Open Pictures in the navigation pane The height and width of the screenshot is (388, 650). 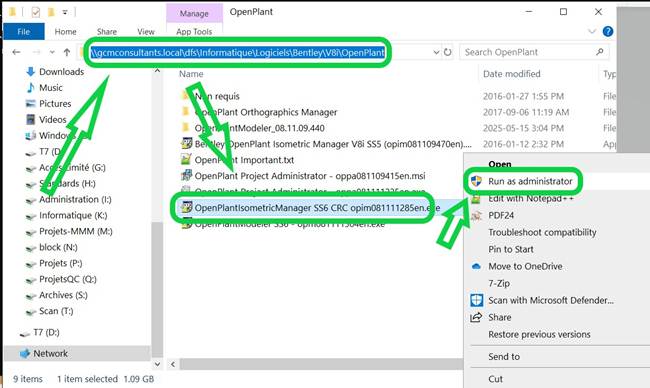[55, 104]
